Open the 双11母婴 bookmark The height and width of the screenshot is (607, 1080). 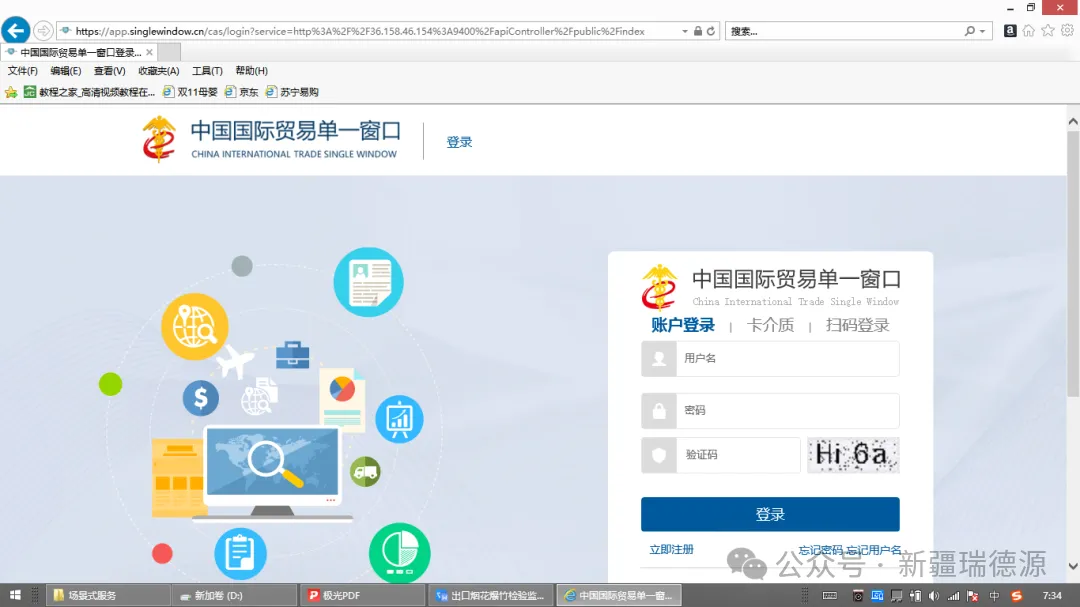(190, 92)
